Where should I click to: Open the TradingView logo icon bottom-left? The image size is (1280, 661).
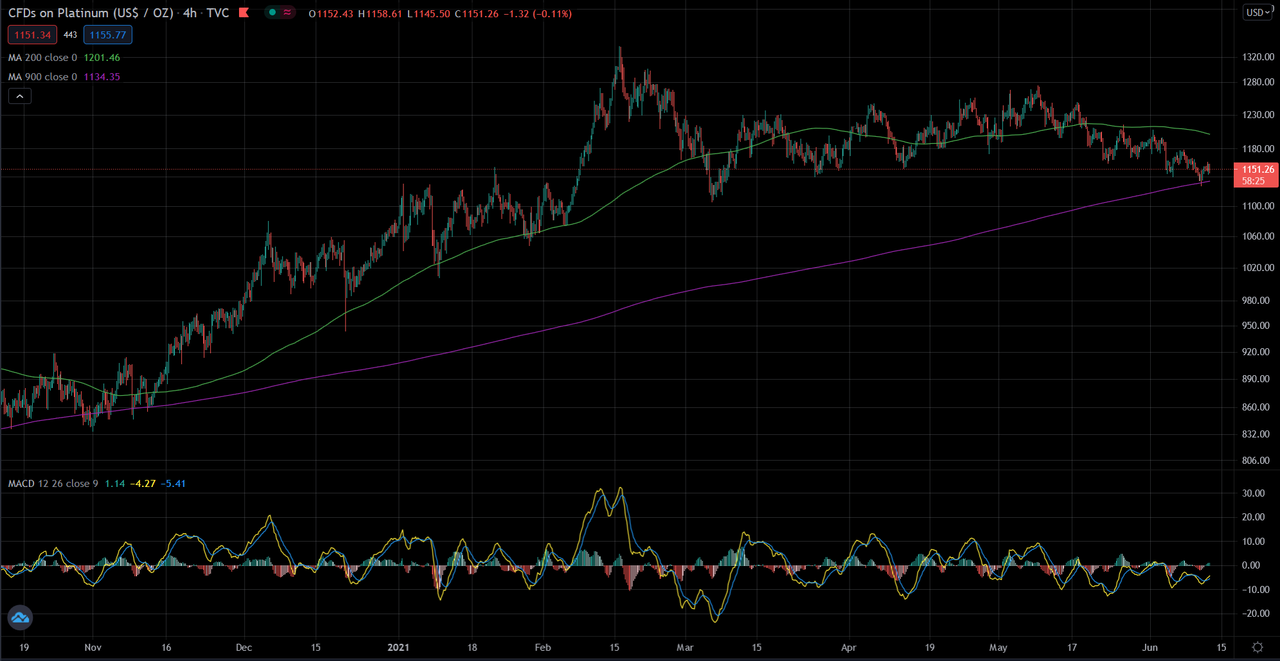point(20,618)
